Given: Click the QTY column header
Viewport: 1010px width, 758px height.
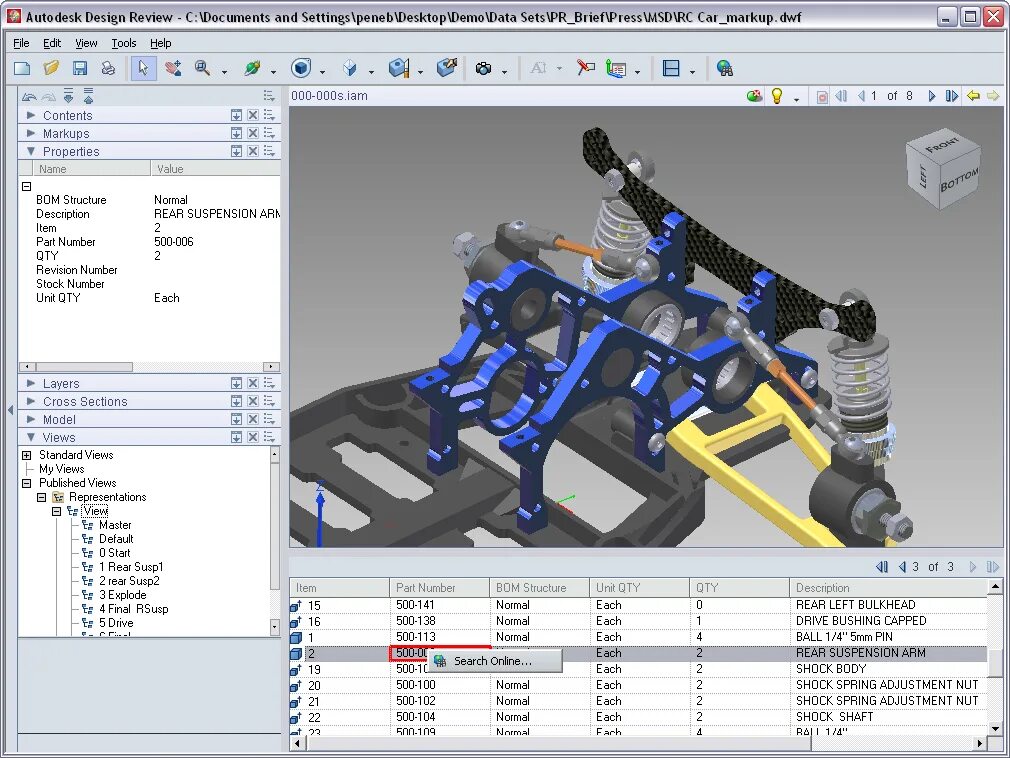Looking at the screenshot, I should click(x=739, y=587).
